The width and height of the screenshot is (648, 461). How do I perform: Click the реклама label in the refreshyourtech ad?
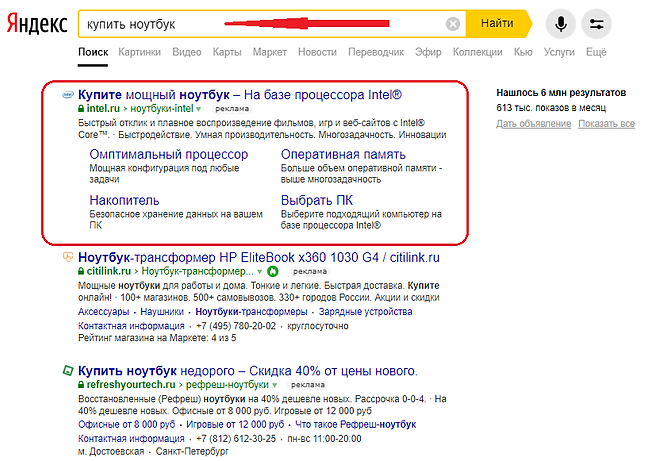point(307,385)
